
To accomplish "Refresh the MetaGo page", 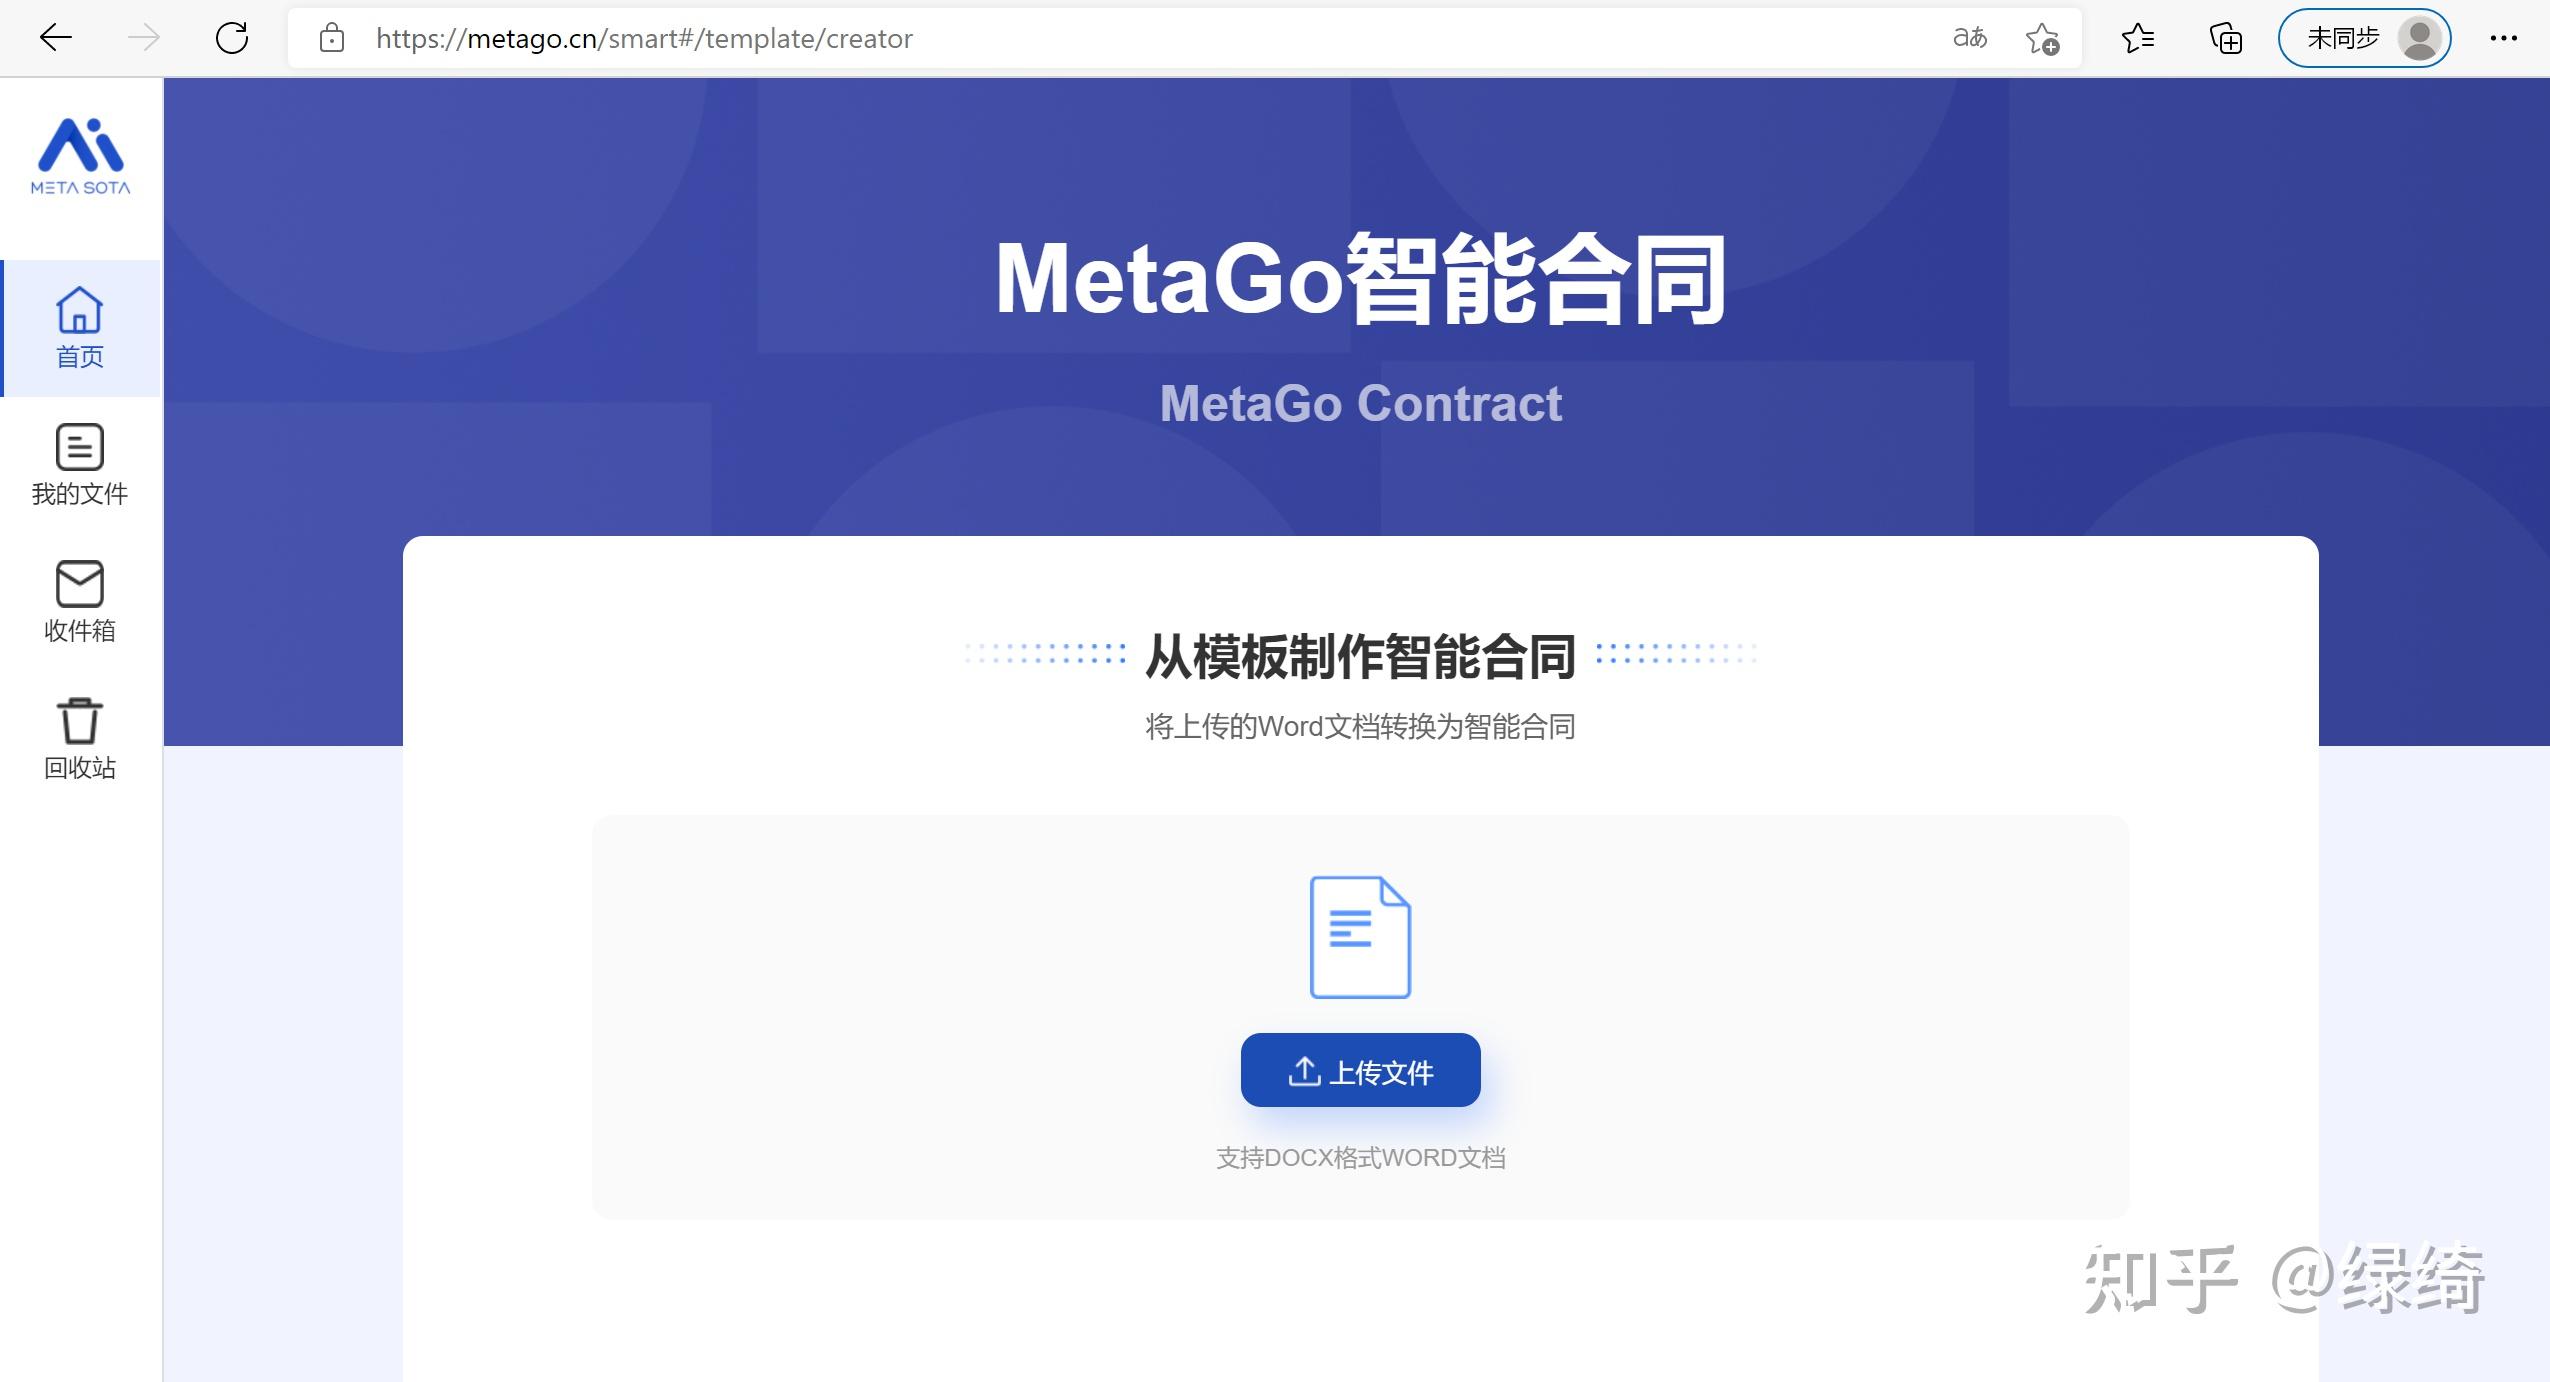I will point(232,38).
